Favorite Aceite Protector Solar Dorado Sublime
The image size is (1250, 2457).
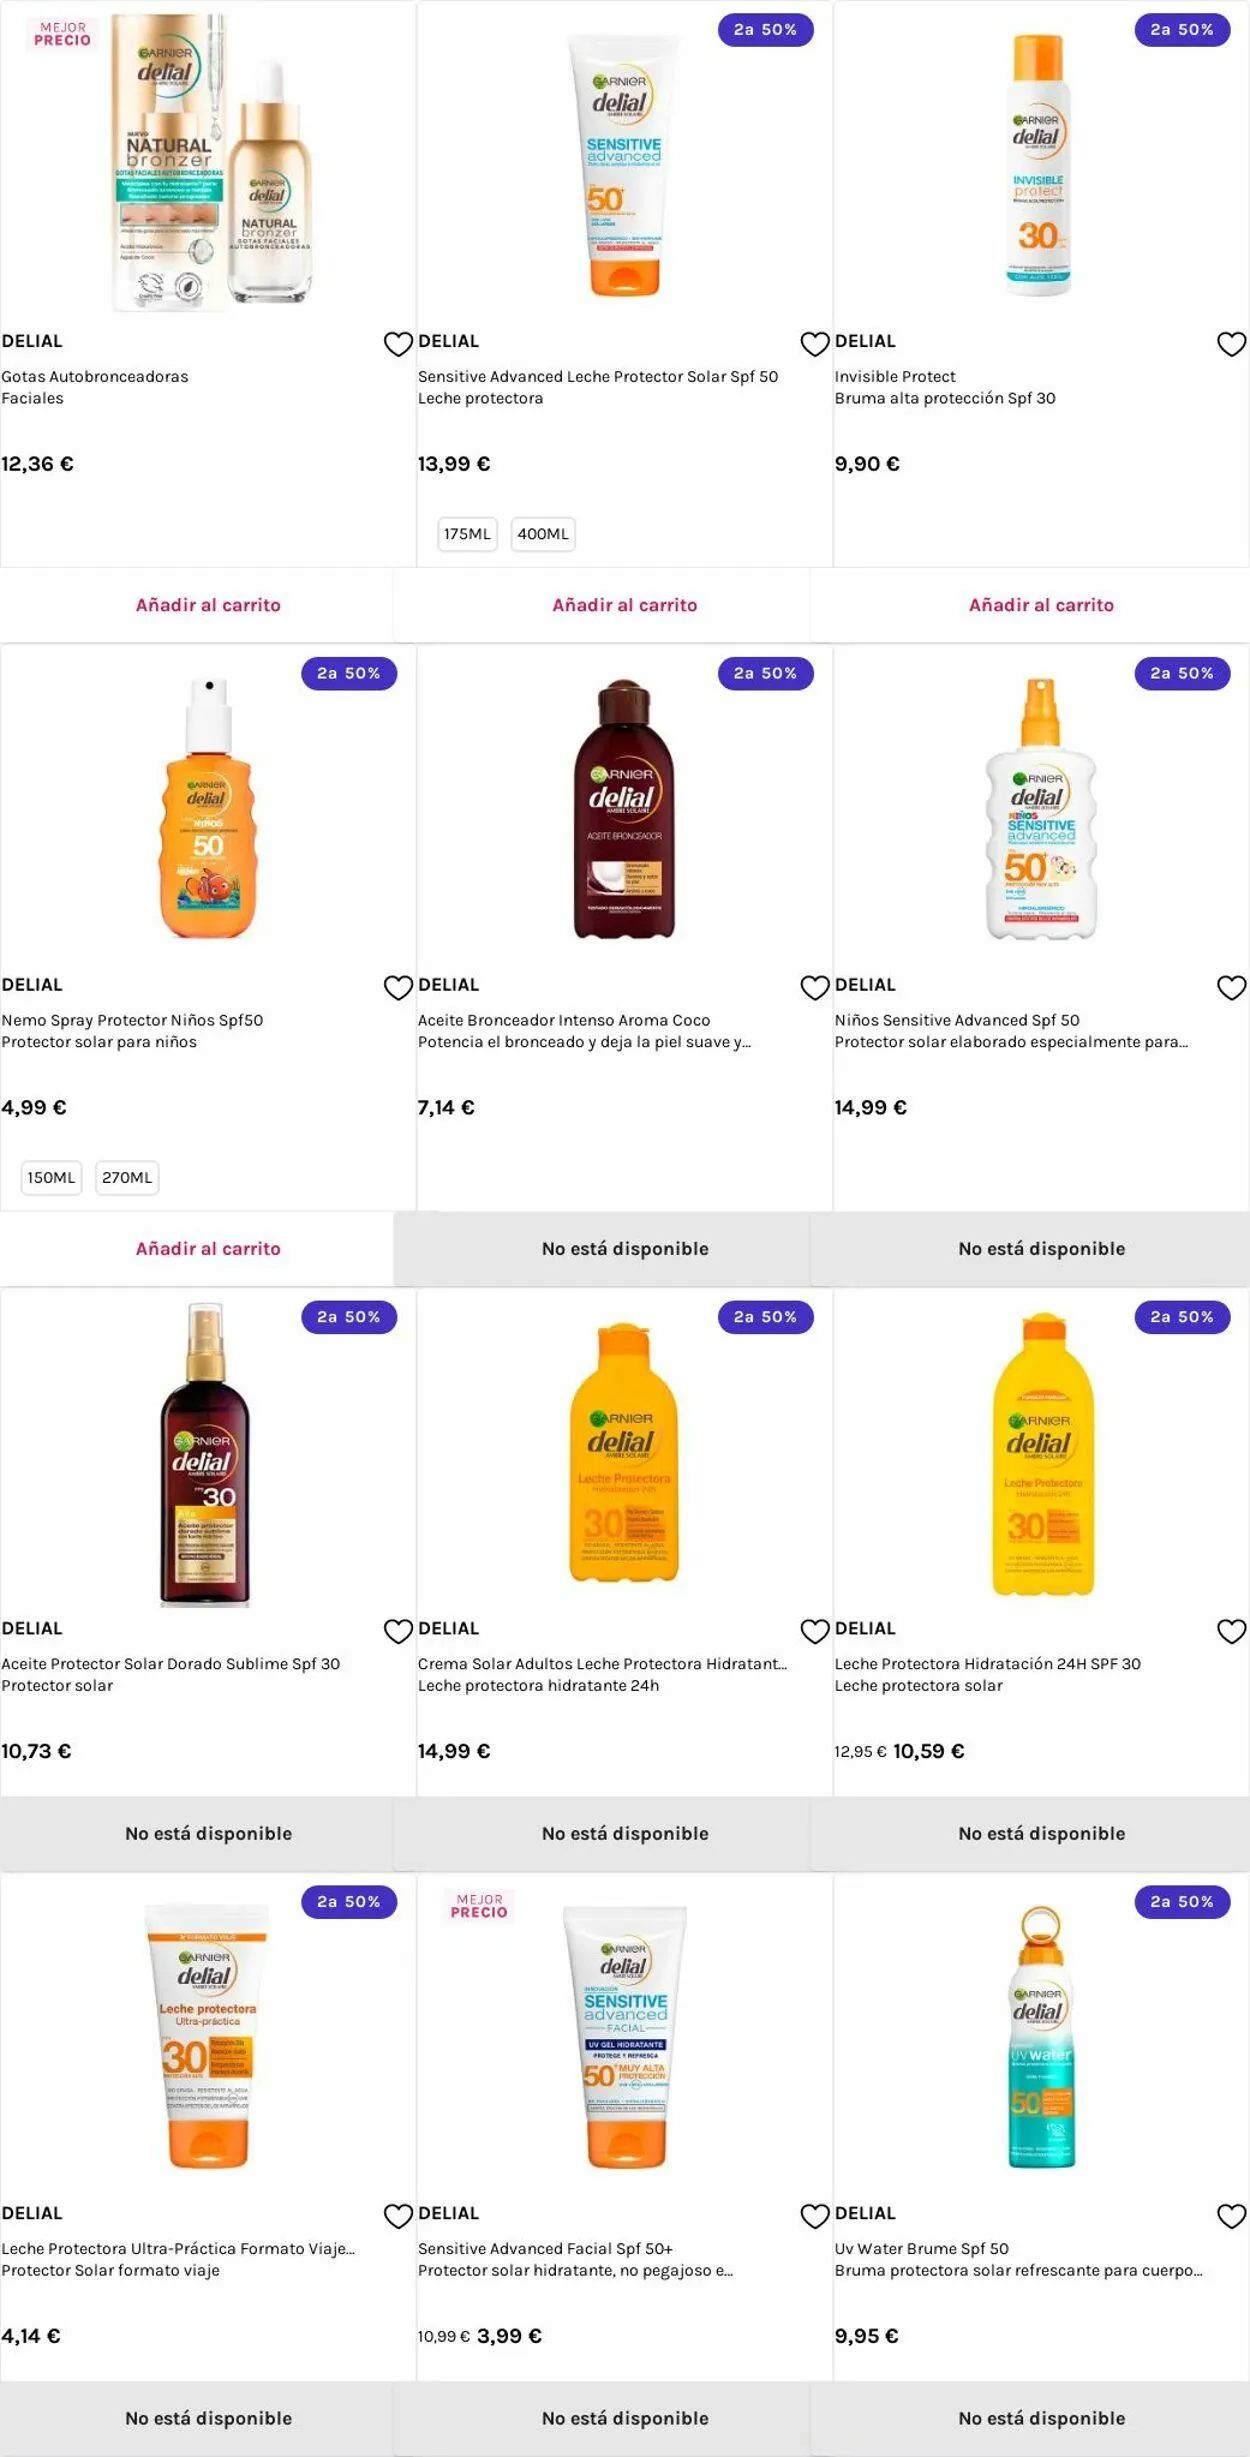[x=398, y=1632]
